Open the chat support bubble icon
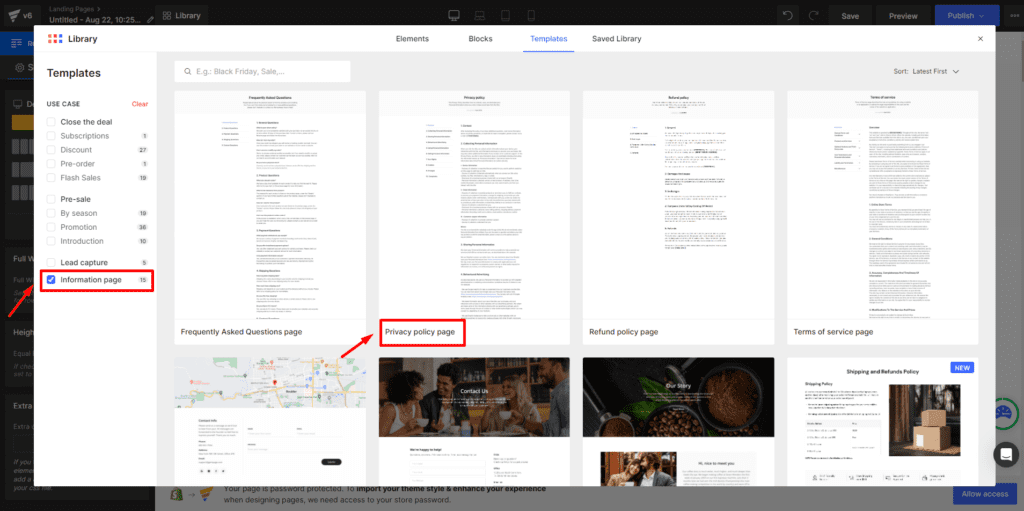This screenshot has height=511, width=1024. tap(1006, 455)
